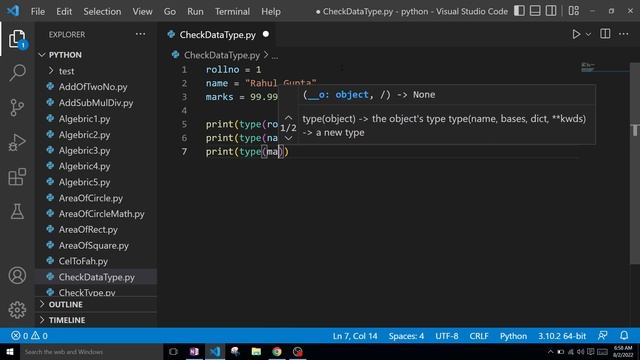Image resolution: width=640 pixels, height=360 pixels.
Task: Open the Run menu
Action: [196, 11]
